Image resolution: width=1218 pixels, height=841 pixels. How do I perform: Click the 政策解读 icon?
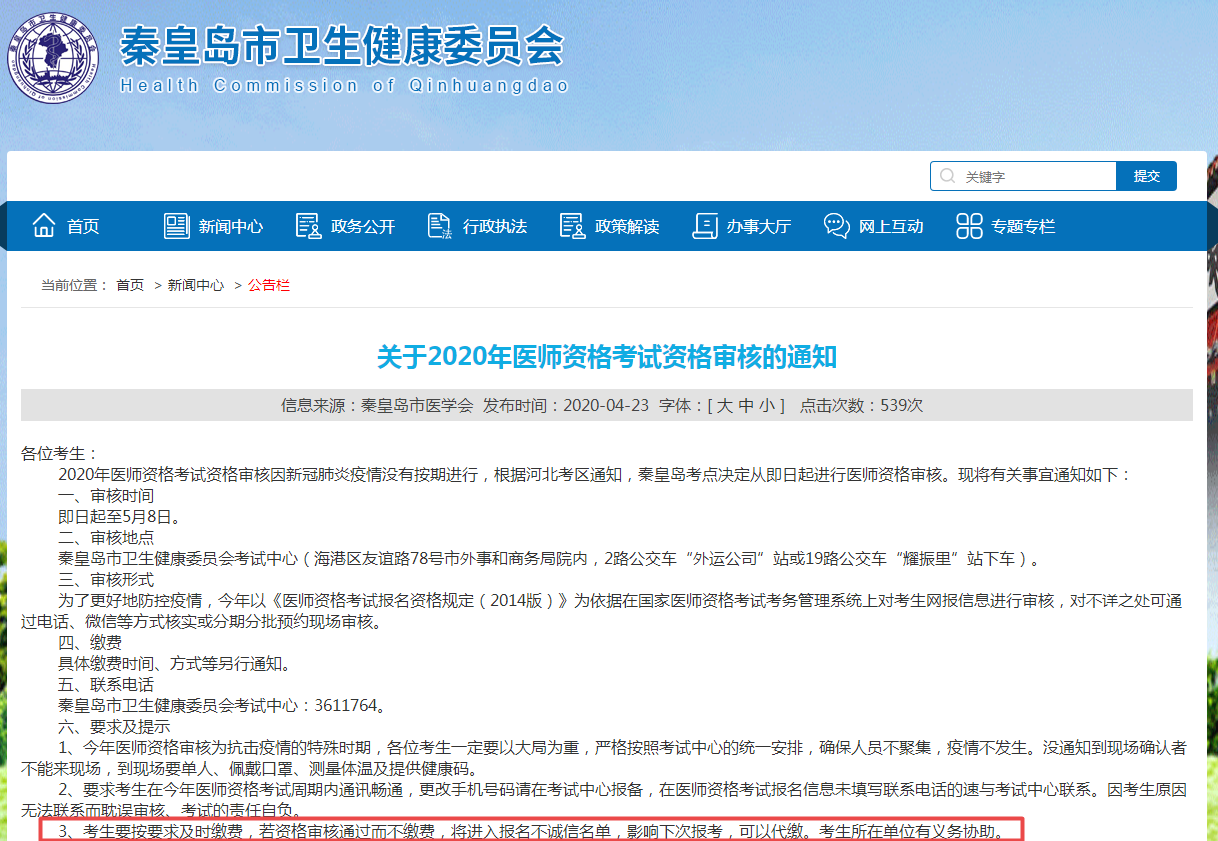tap(572, 226)
